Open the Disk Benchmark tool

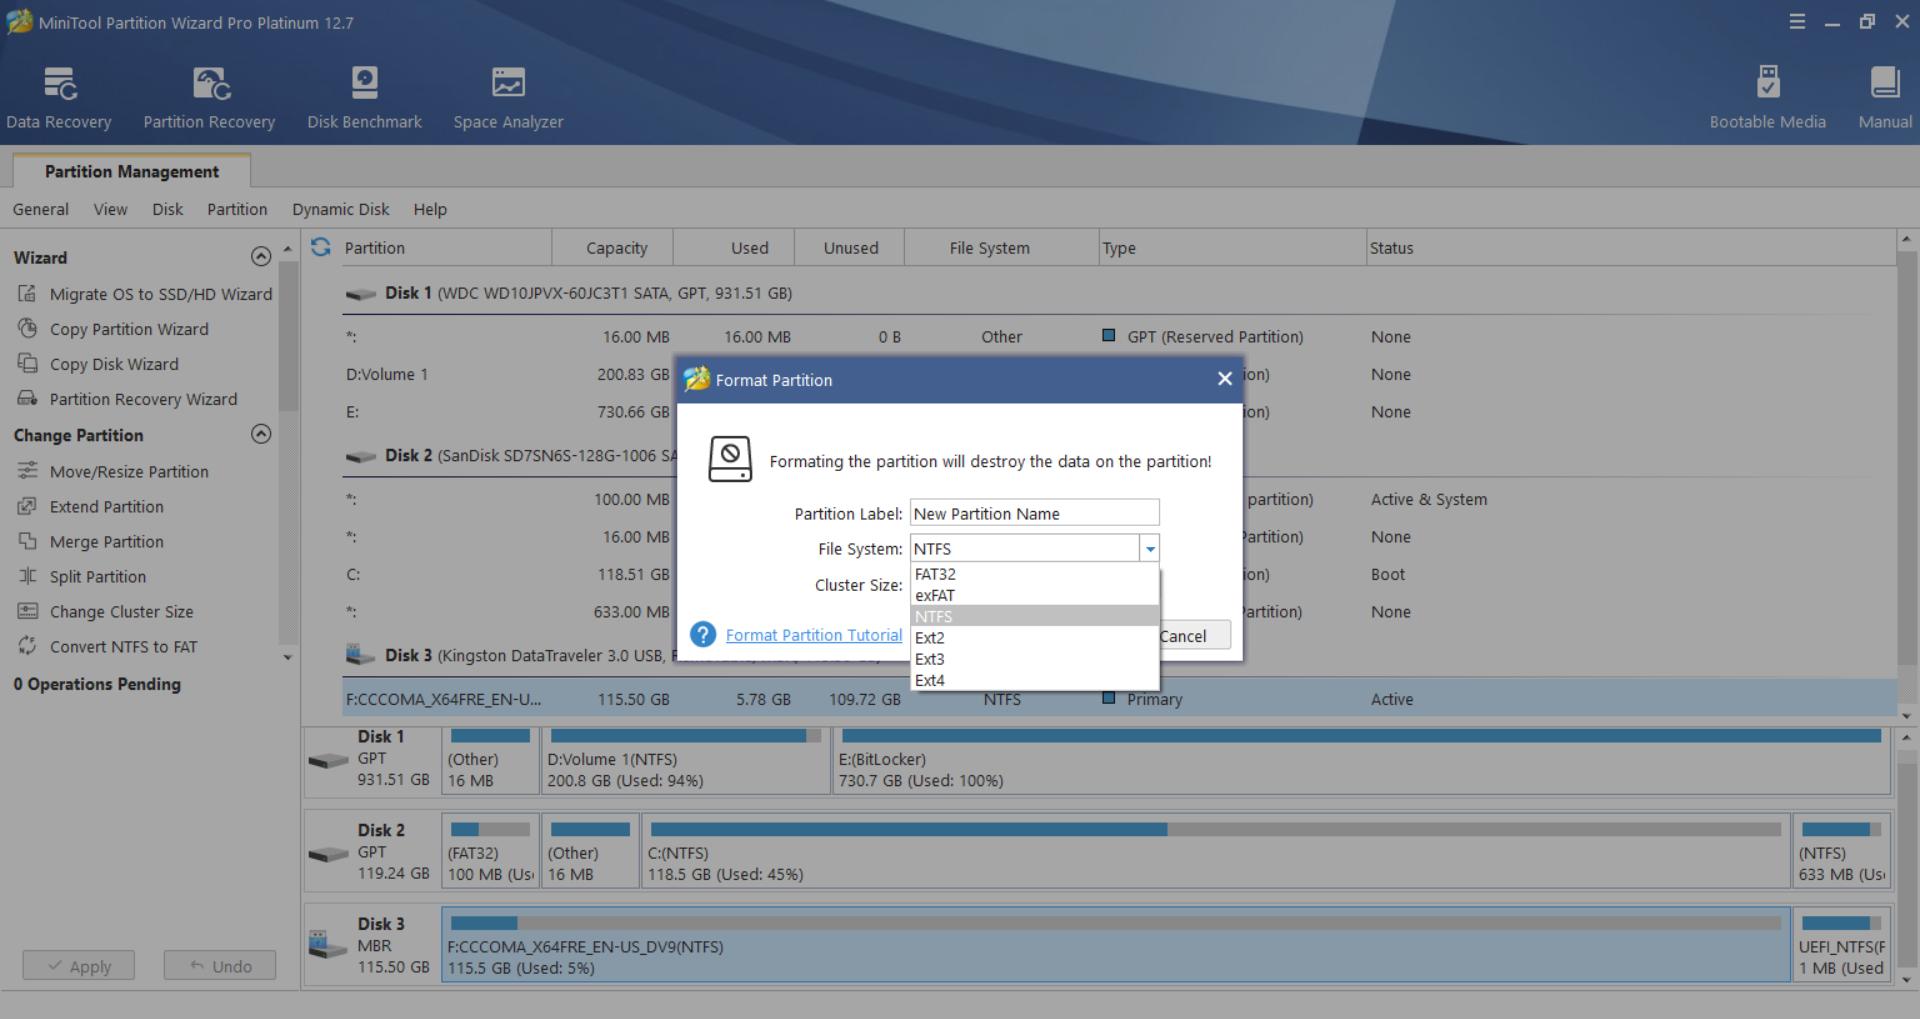(364, 98)
